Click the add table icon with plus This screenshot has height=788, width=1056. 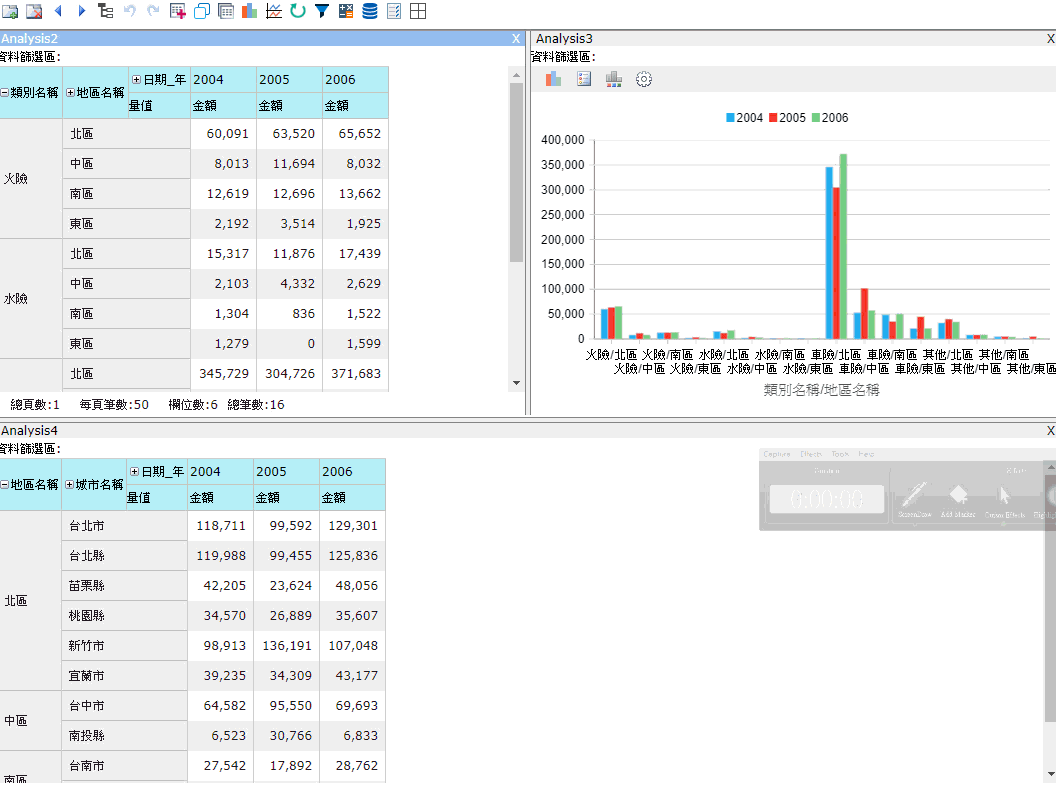pos(177,11)
